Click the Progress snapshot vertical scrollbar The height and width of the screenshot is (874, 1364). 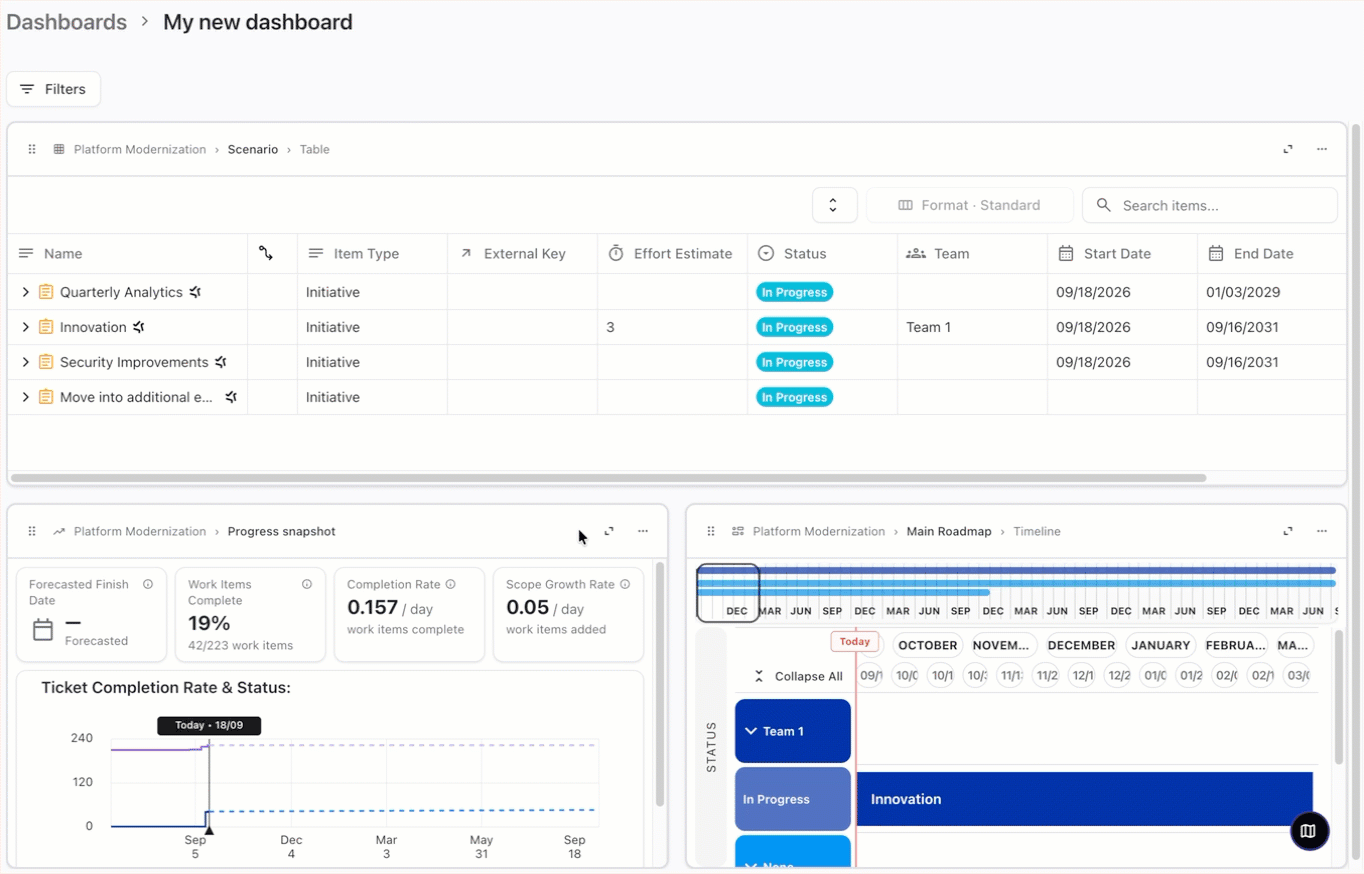pyautogui.click(x=660, y=685)
